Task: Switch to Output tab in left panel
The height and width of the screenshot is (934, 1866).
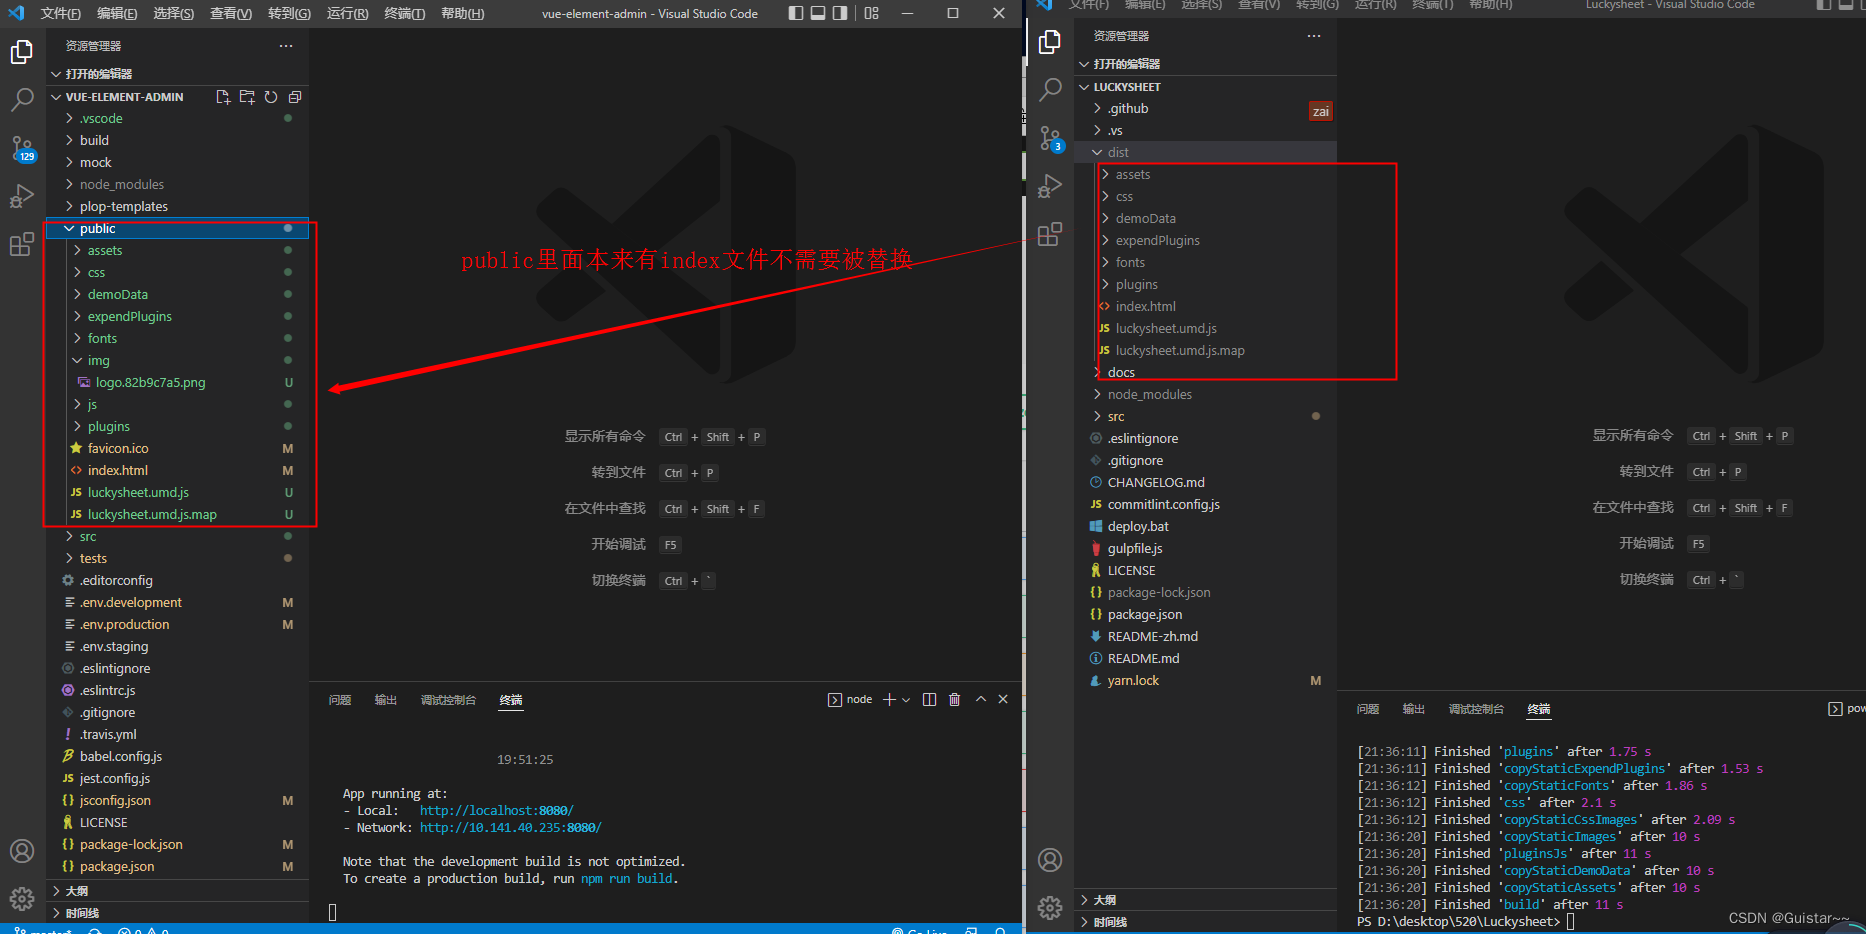Action: click(x=386, y=700)
